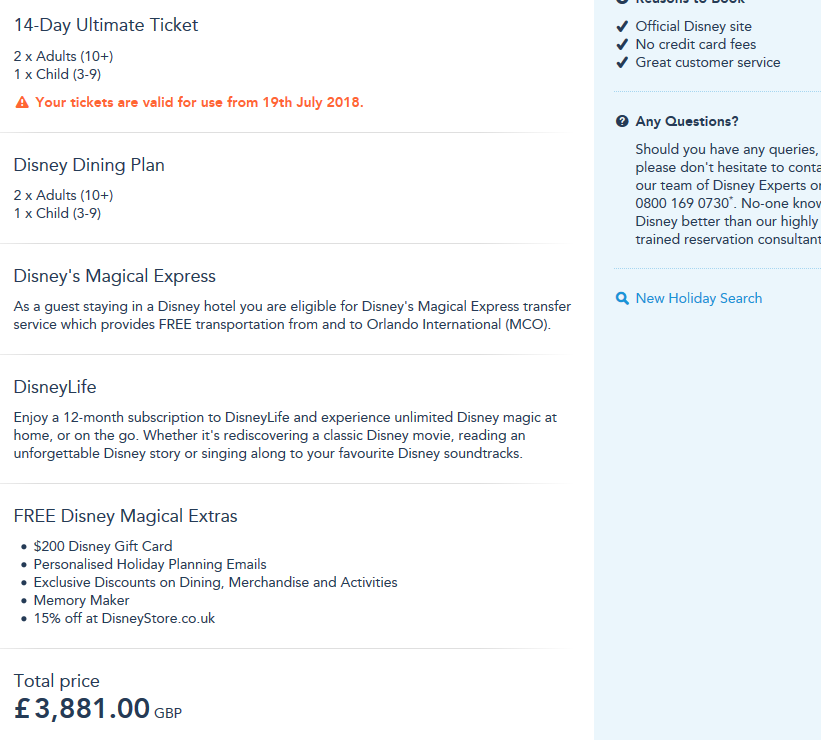The image size is (821, 740).
Task: Click the checkmark beside Official Disney site
Action: point(622,26)
